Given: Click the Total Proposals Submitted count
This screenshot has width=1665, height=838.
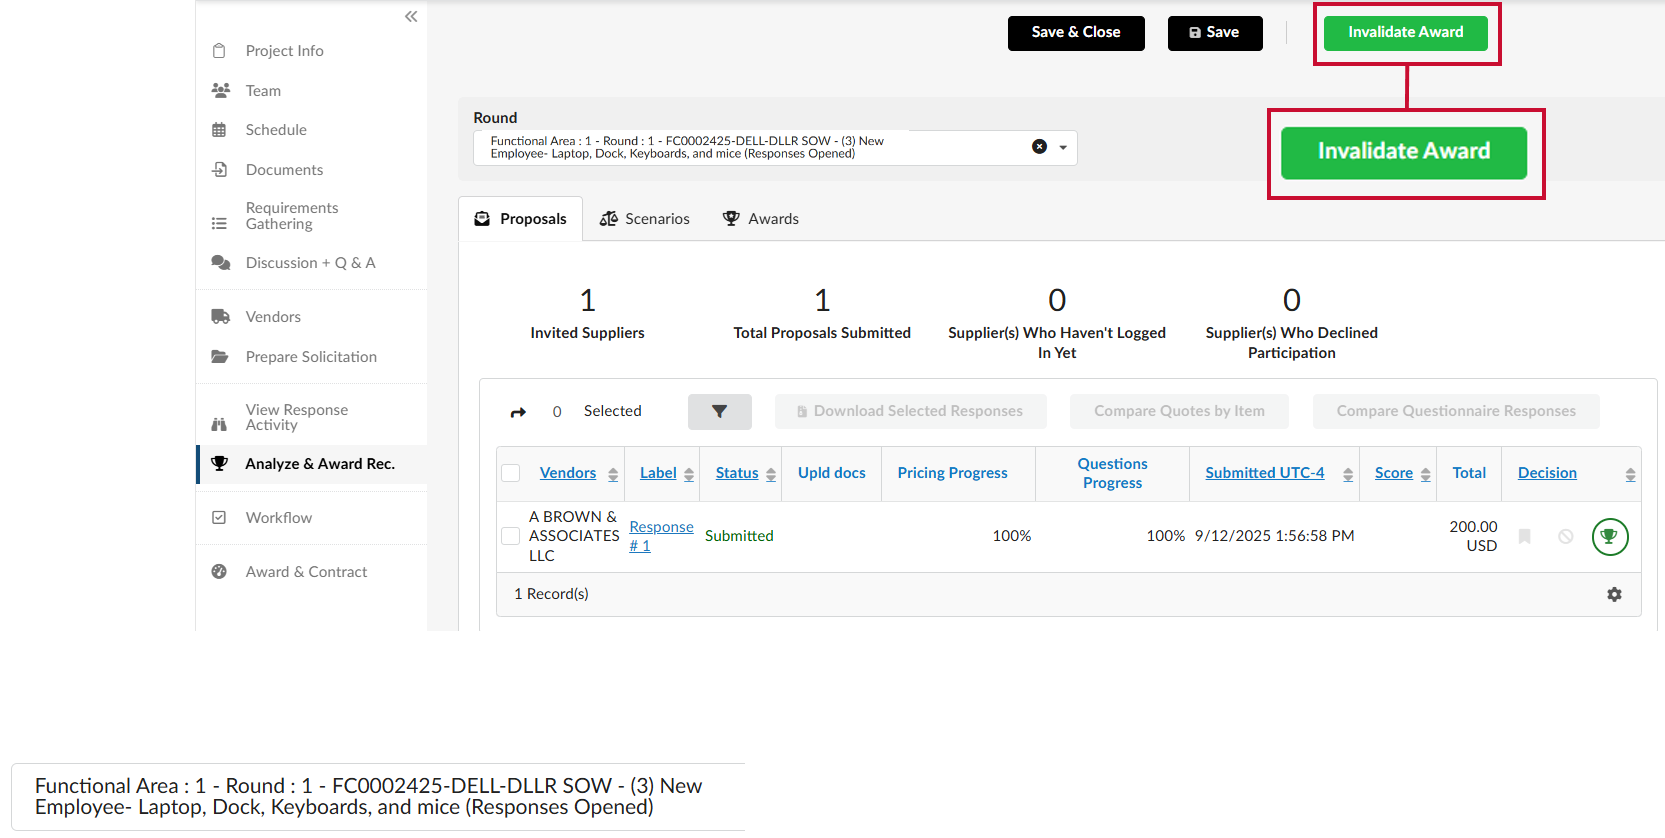Looking at the screenshot, I should point(822,300).
